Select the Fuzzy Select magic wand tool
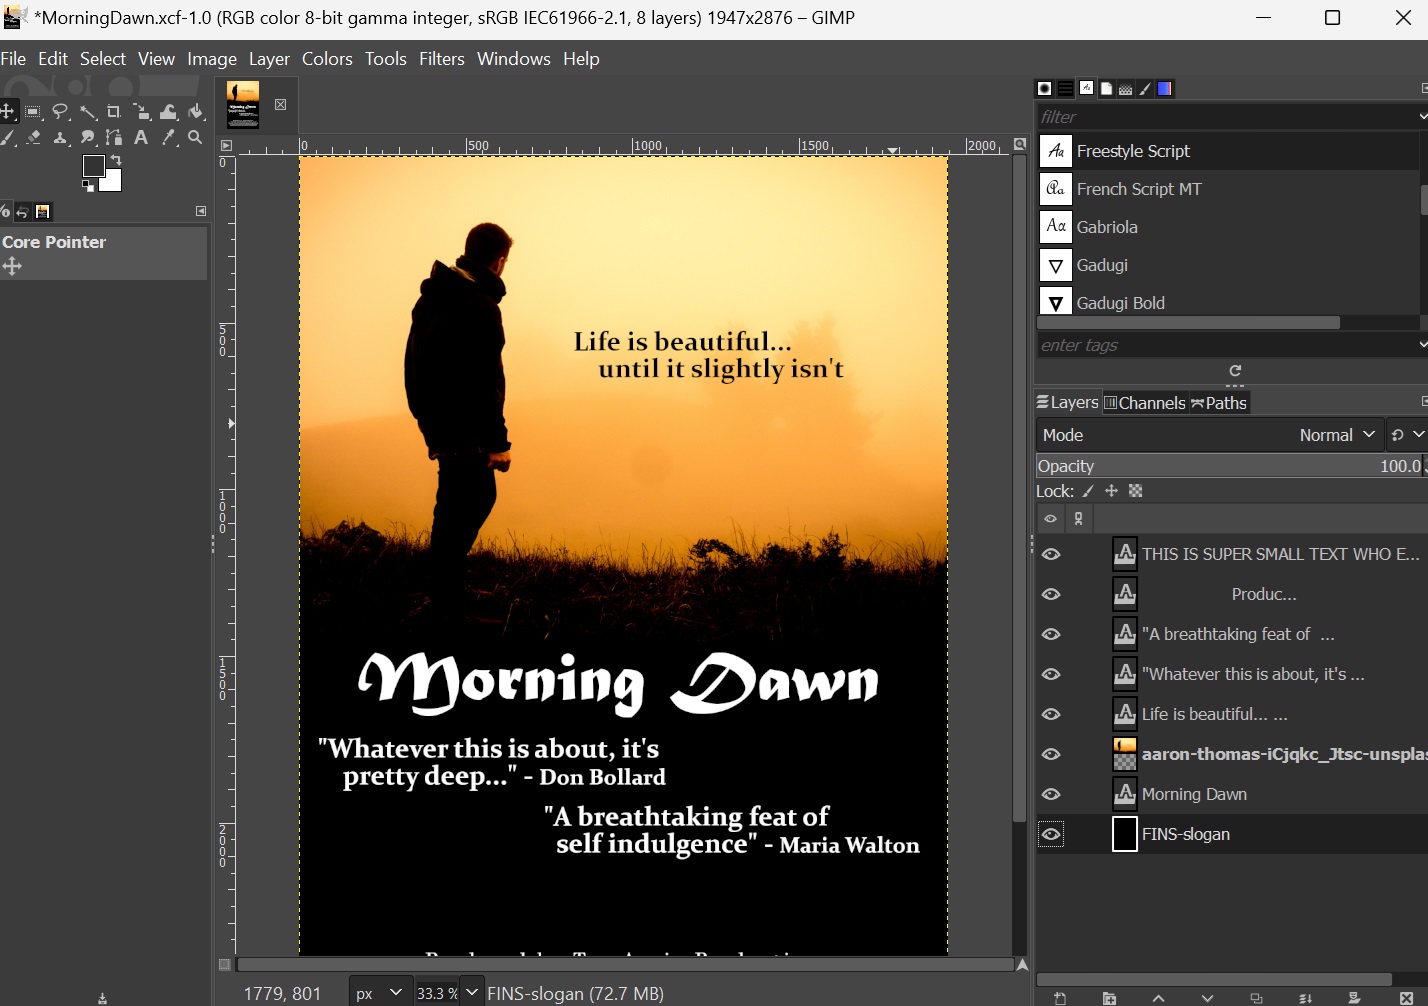 (x=88, y=111)
